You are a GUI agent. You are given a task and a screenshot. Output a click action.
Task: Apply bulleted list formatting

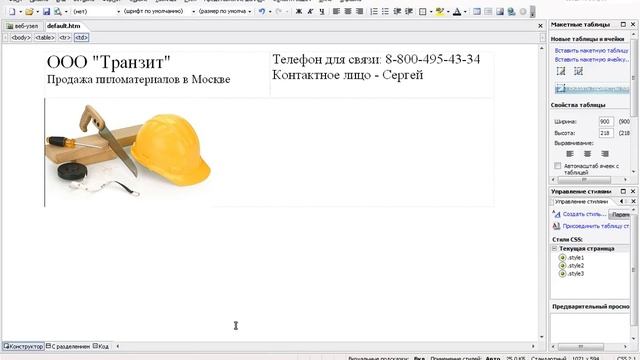point(385,12)
